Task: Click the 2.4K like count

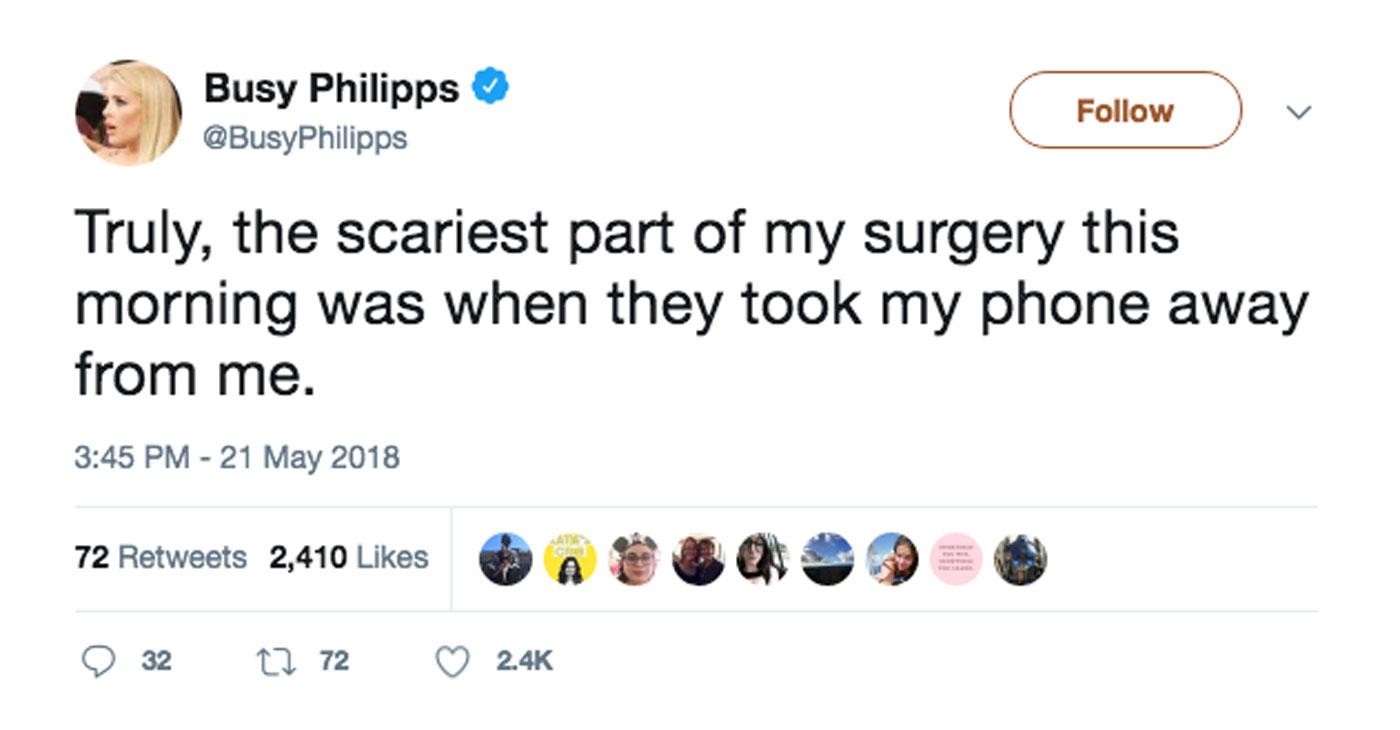Action: coord(524,661)
